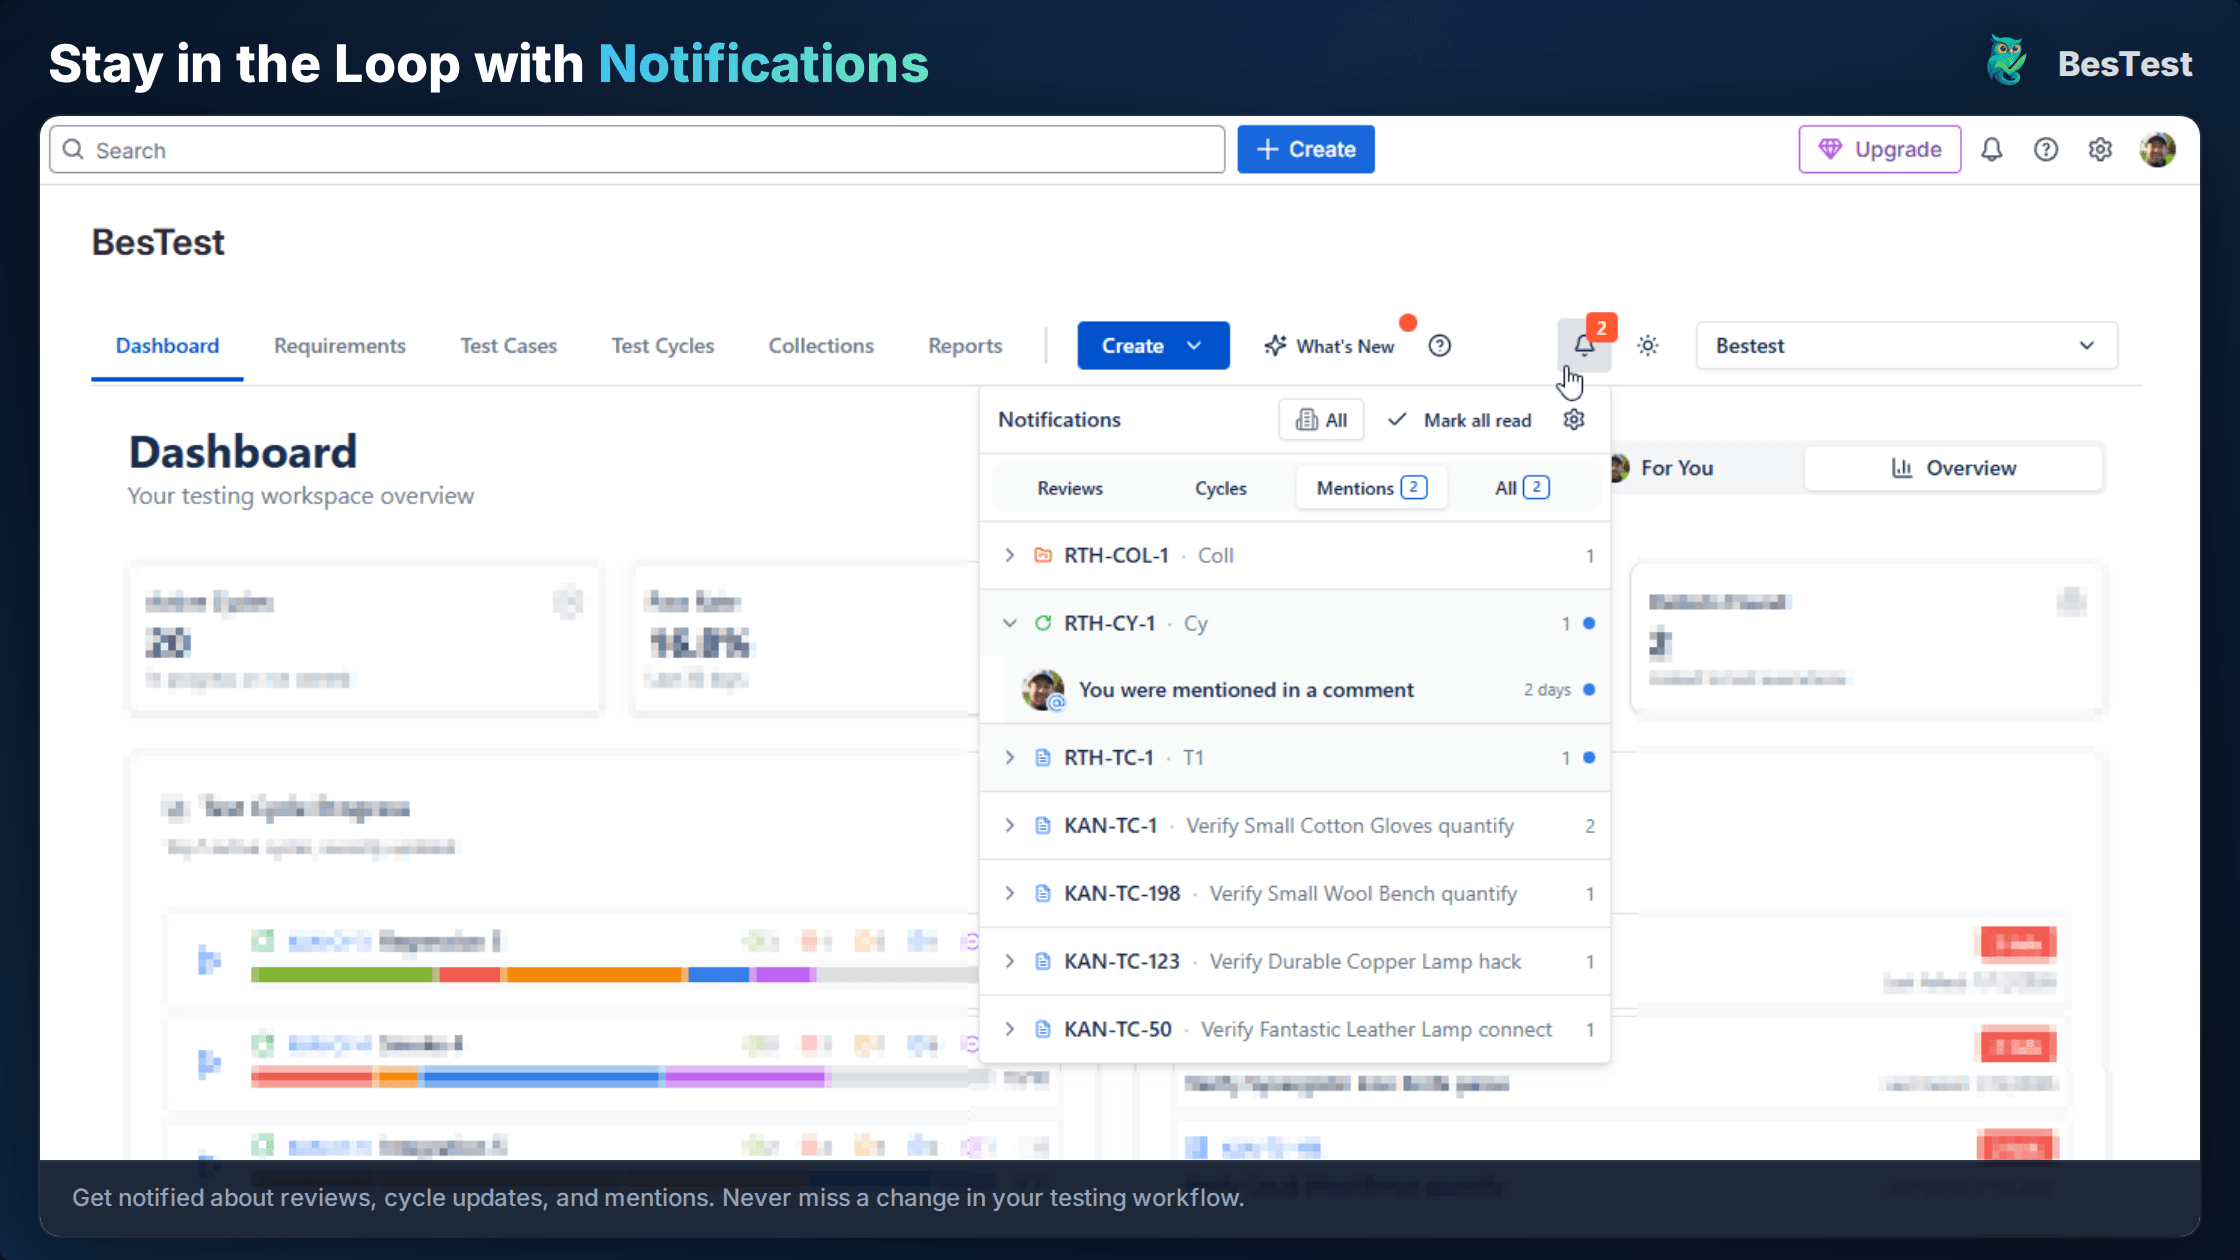
Task: Click the BesTest owl logo
Action: coord(2006,60)
